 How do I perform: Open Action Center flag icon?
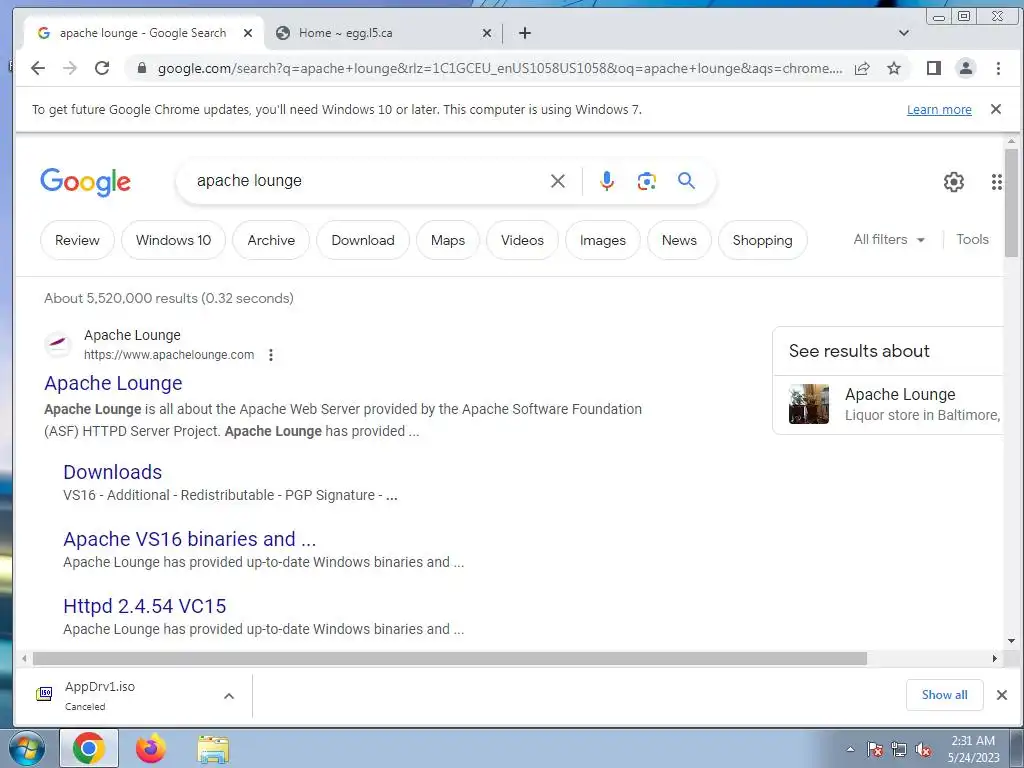(874, 750)
